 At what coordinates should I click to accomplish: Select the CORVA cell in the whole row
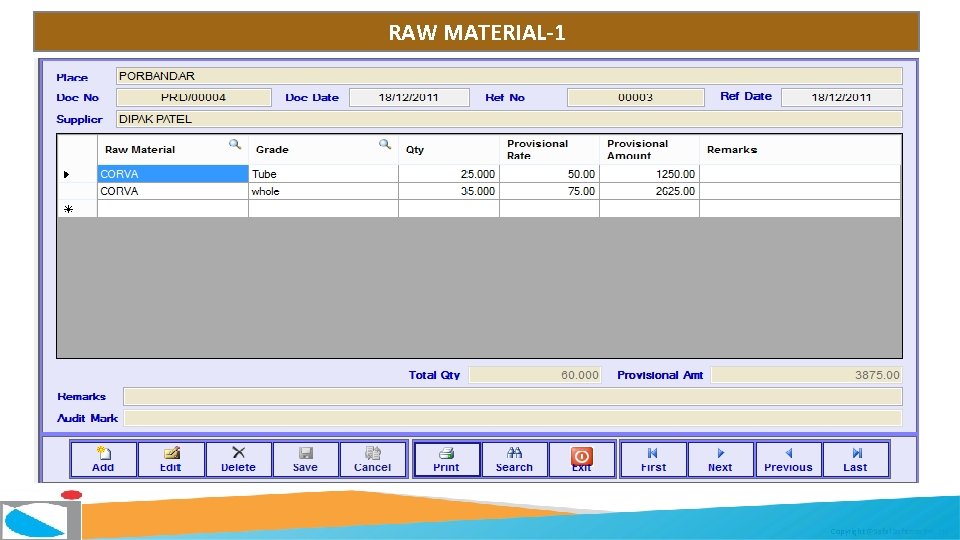pyautogui.click(x=173, y=191)
